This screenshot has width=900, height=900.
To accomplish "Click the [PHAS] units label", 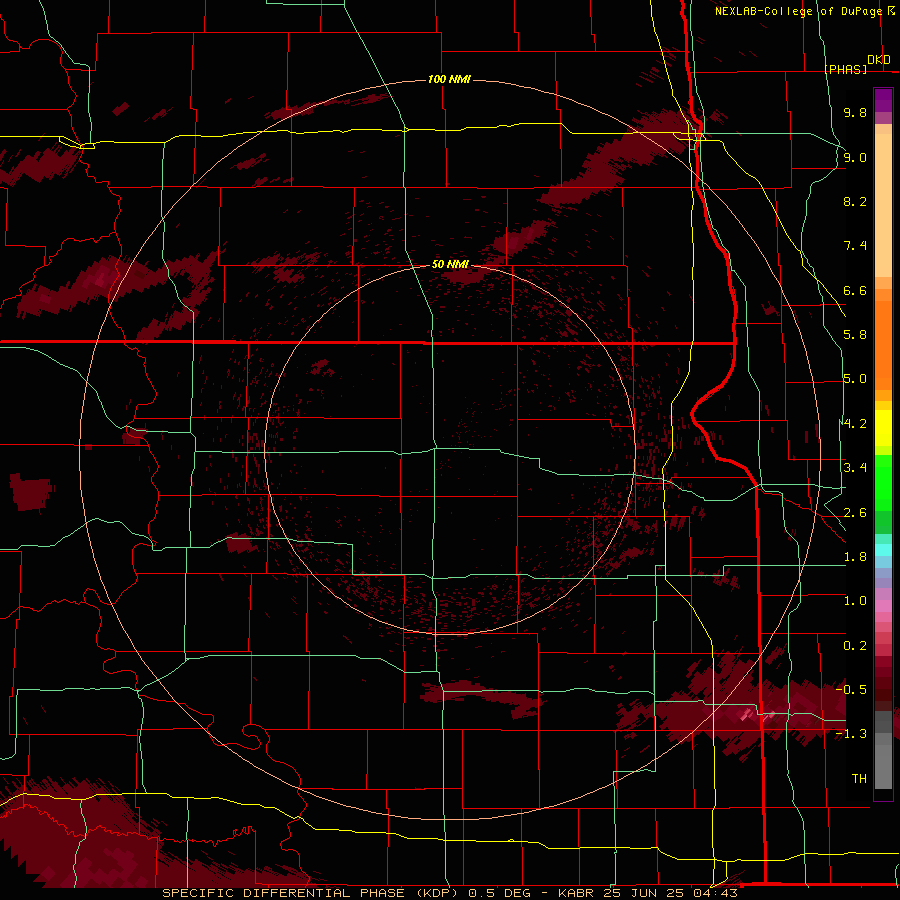I will tap(846, 69).
